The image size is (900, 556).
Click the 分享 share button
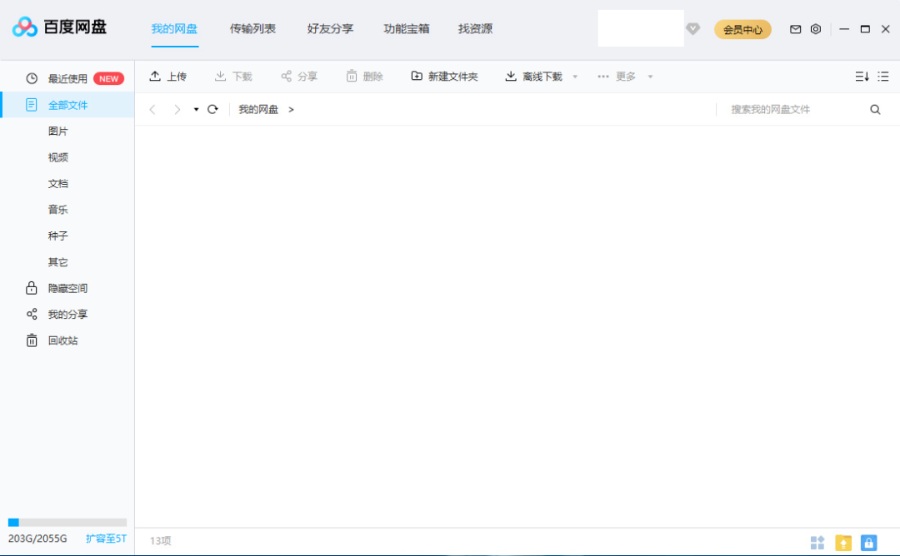click(299, 76)
